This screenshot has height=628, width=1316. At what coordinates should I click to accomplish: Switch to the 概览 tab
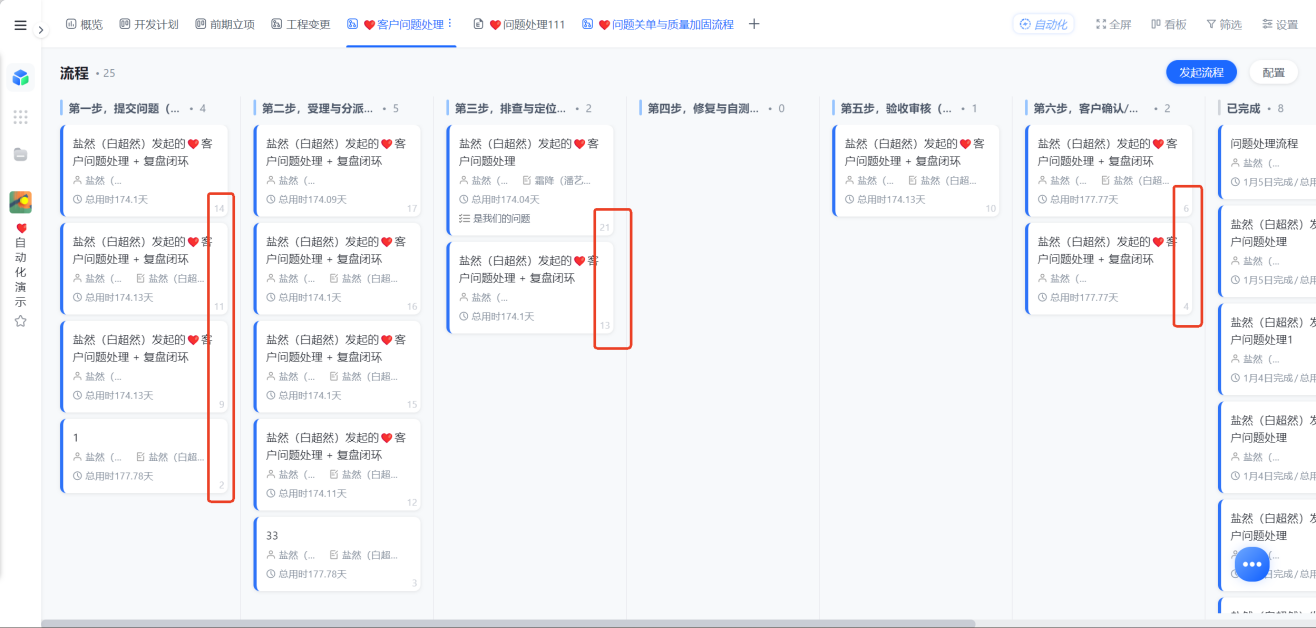click(x=84, y=24)
